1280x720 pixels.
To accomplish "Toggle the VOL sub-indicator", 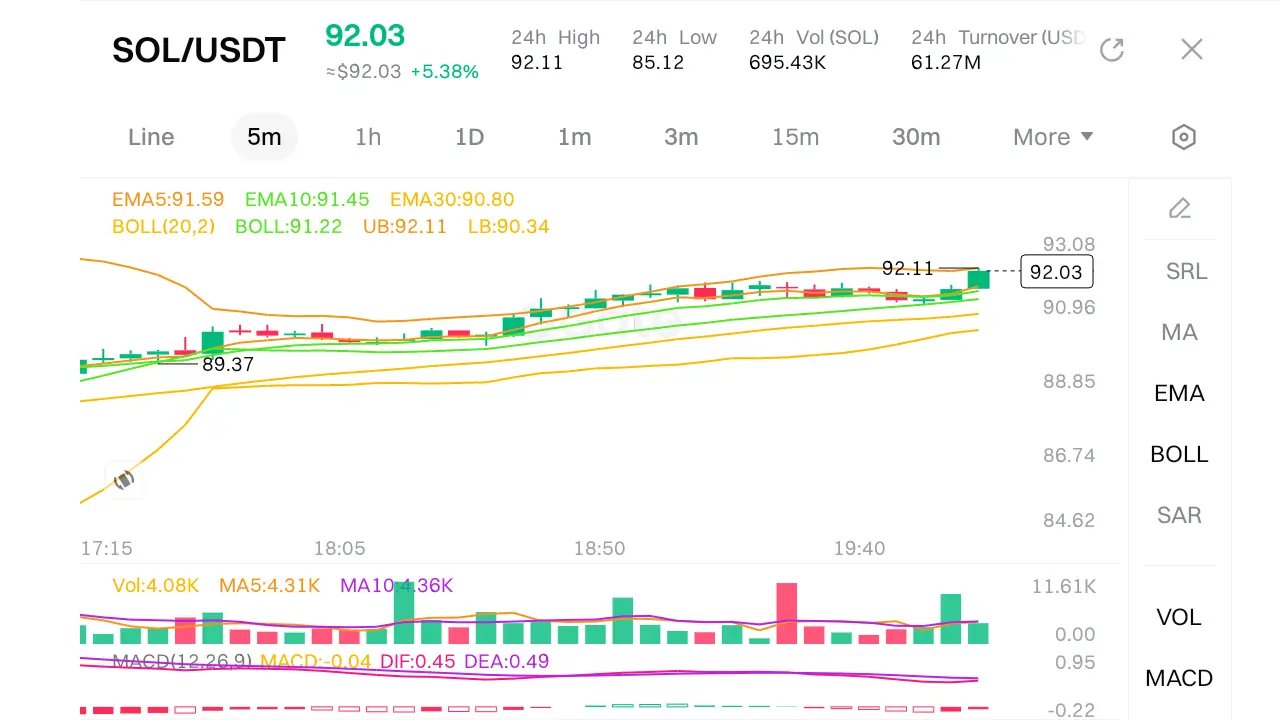I will tap(1179, 617).
